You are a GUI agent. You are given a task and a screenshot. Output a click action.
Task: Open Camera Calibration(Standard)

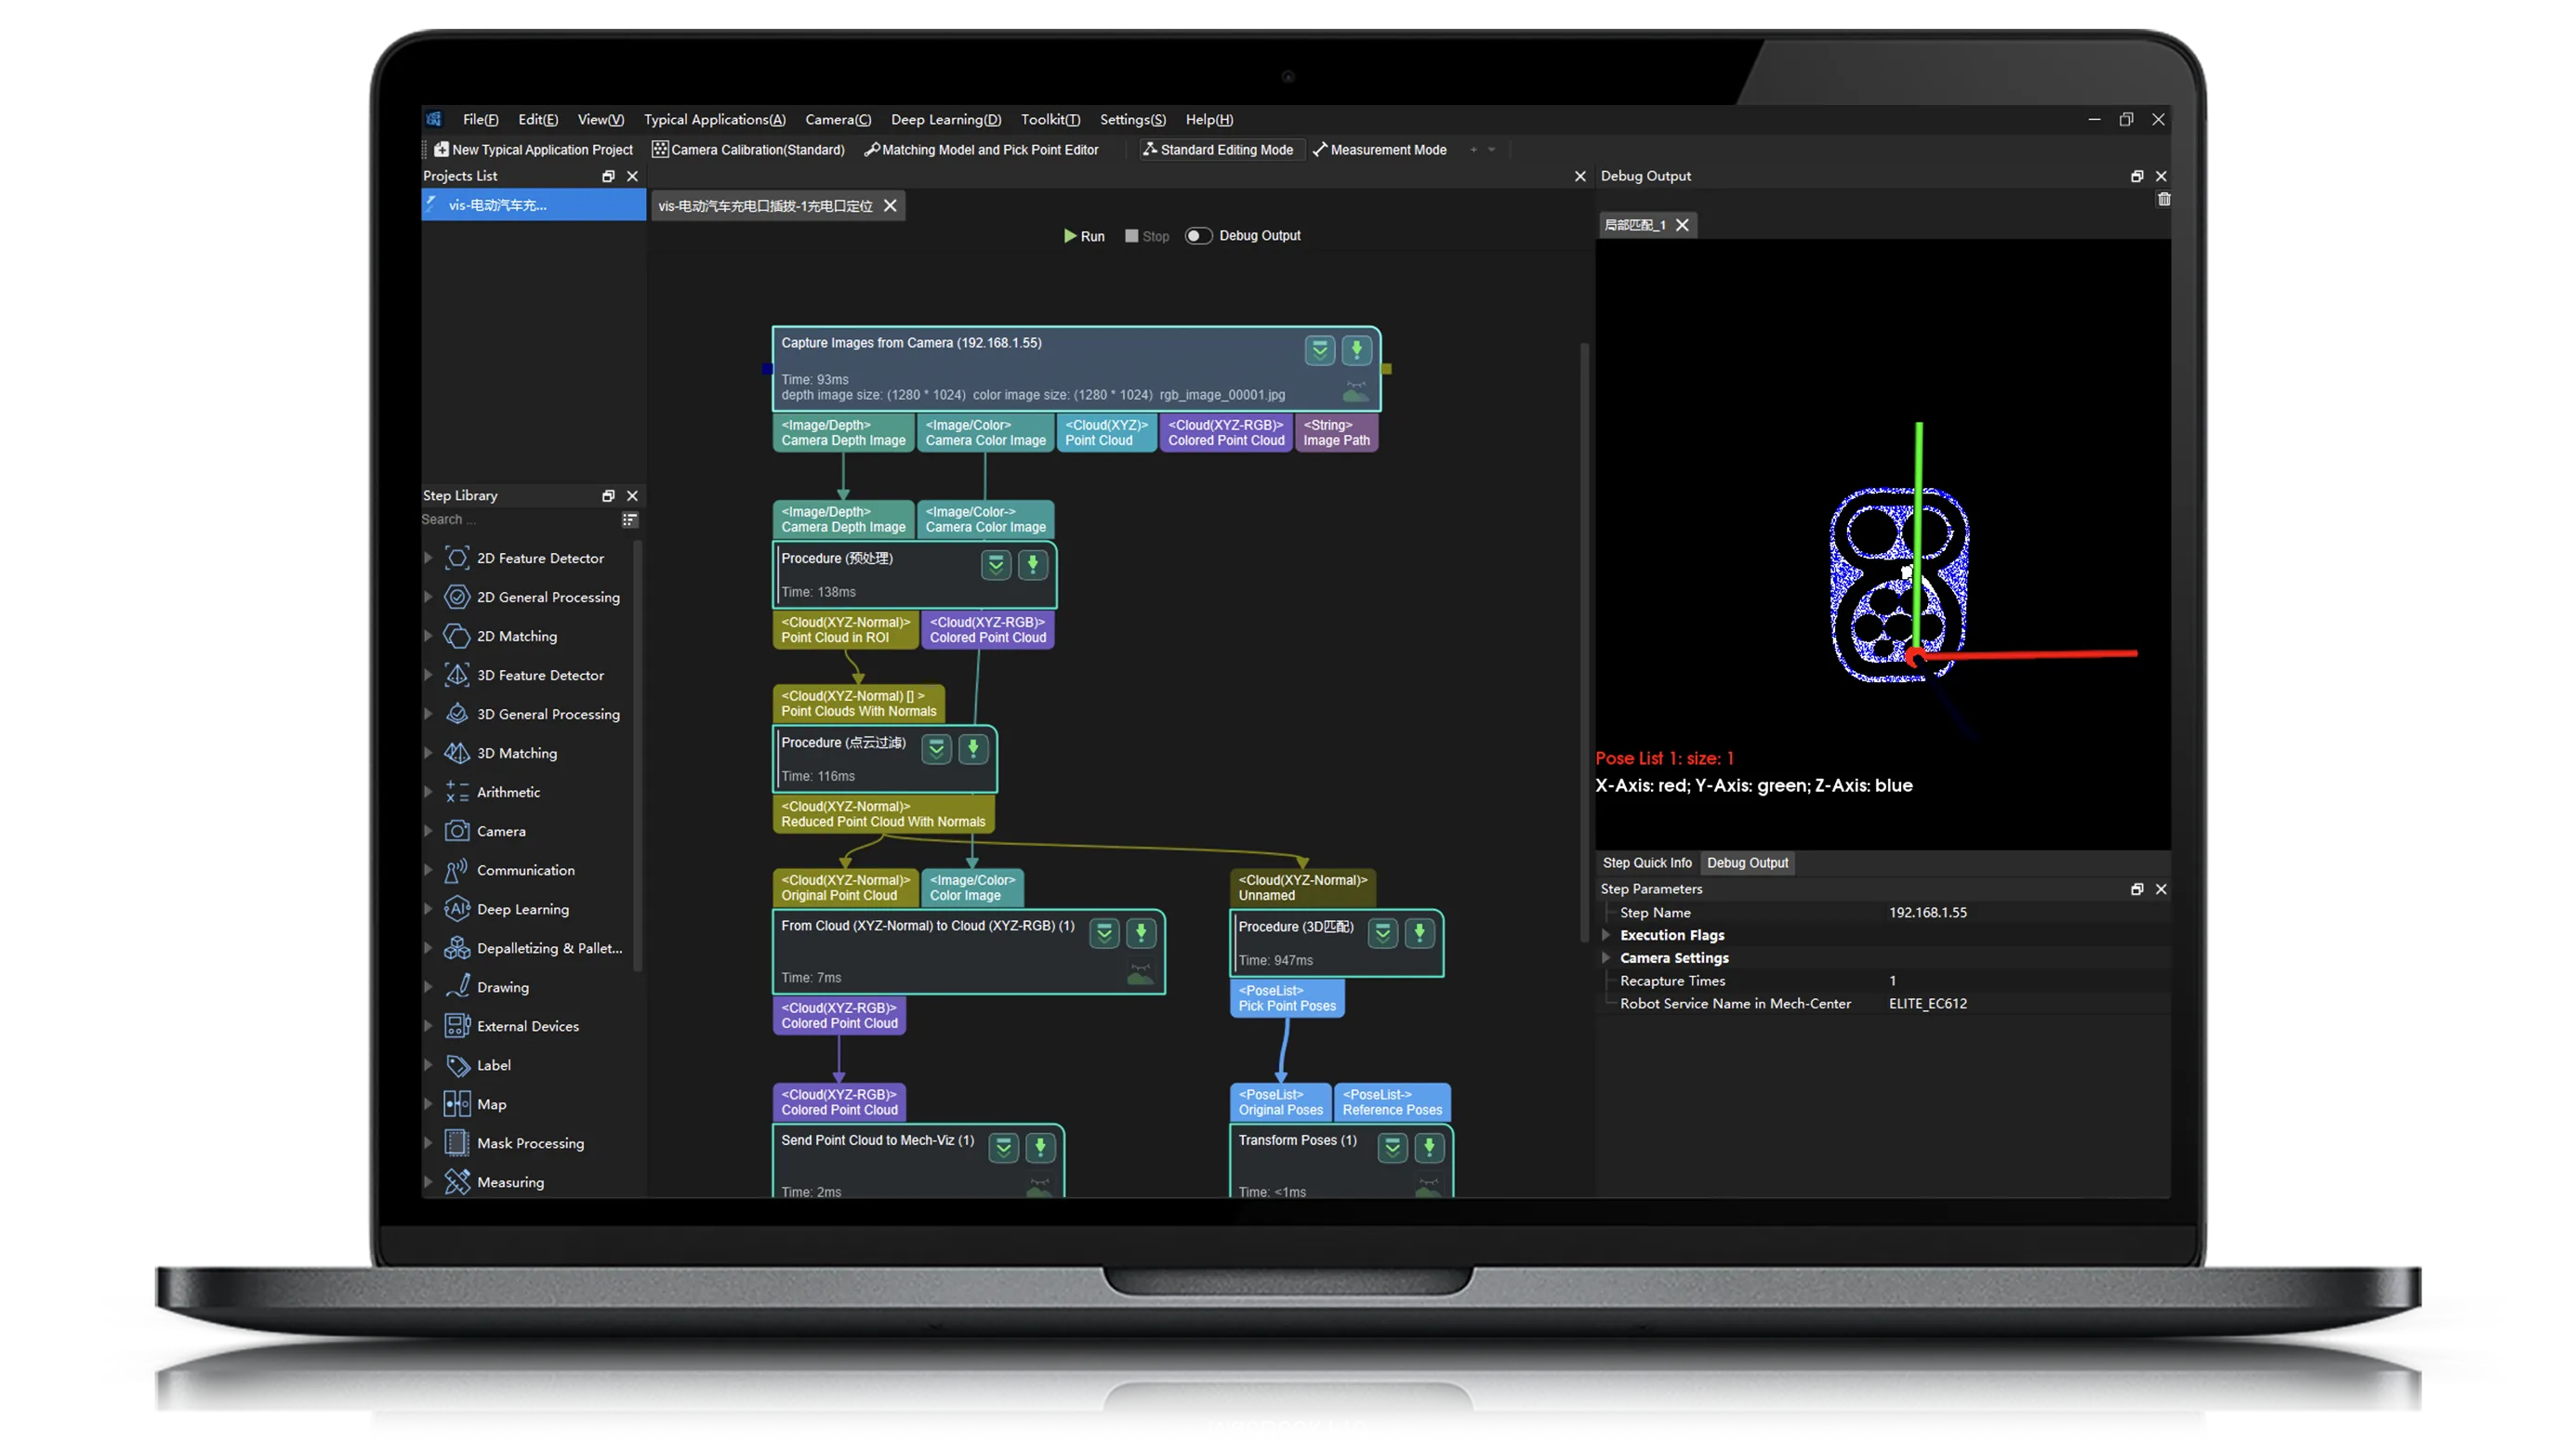[748, 150]
